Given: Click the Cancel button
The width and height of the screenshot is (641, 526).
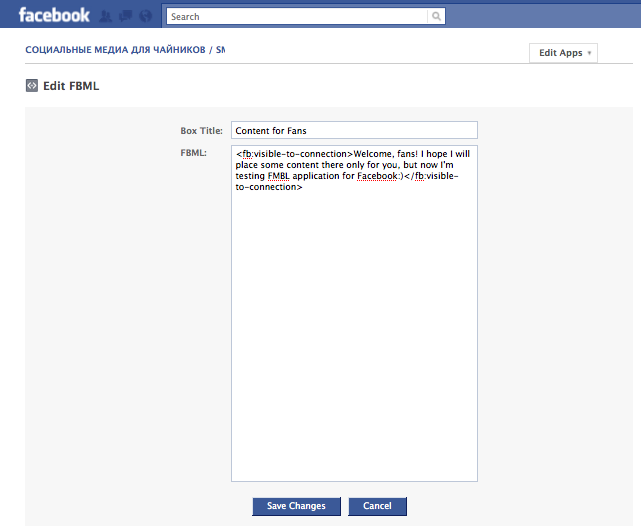Looking at the screenshot, I should click(x=377, y=506).
